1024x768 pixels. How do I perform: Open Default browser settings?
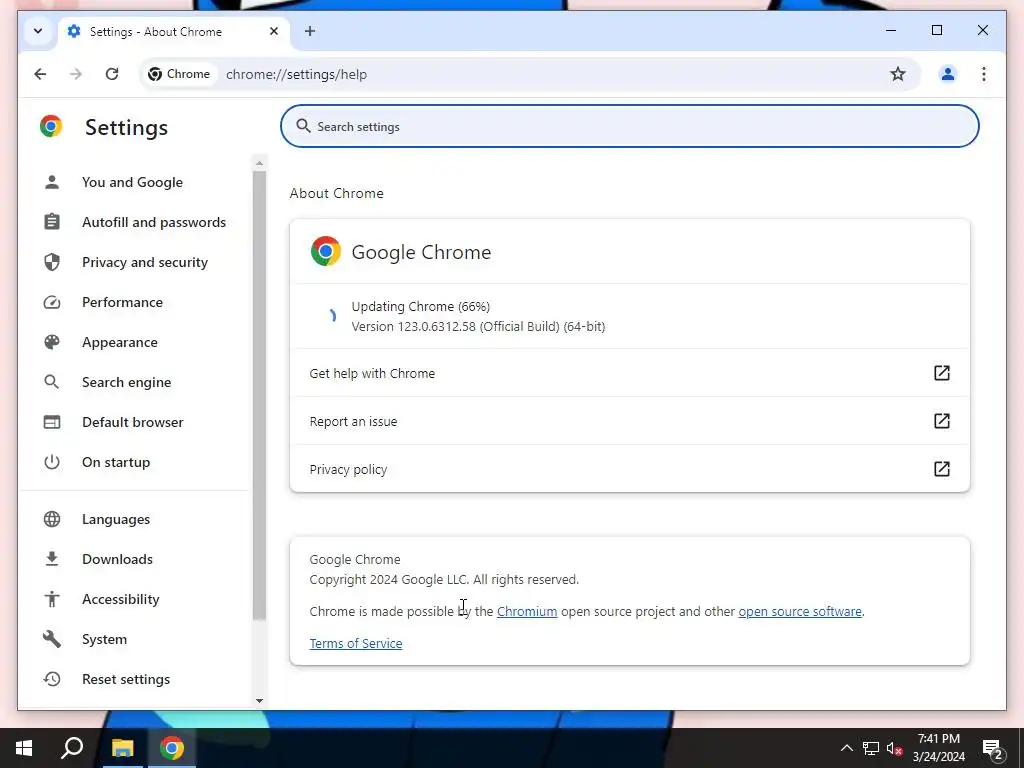[133, 422]
